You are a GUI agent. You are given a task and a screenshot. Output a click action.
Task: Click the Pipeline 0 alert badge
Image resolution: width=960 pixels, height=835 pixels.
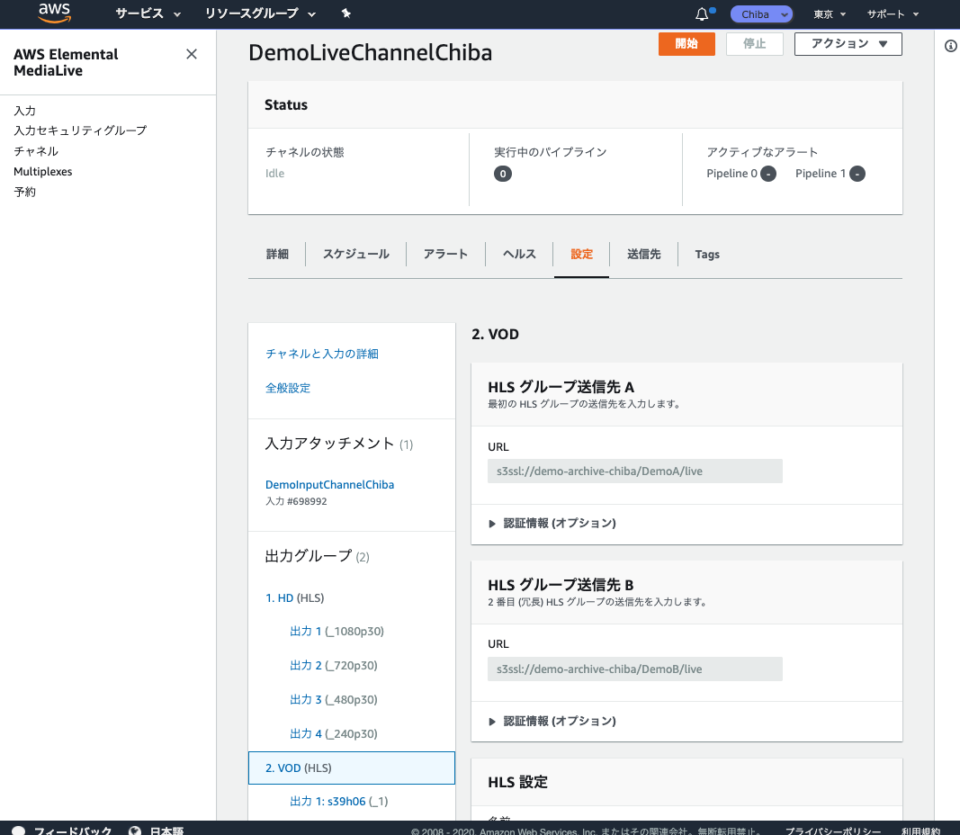pyautogui.click(x=768, y=174)
